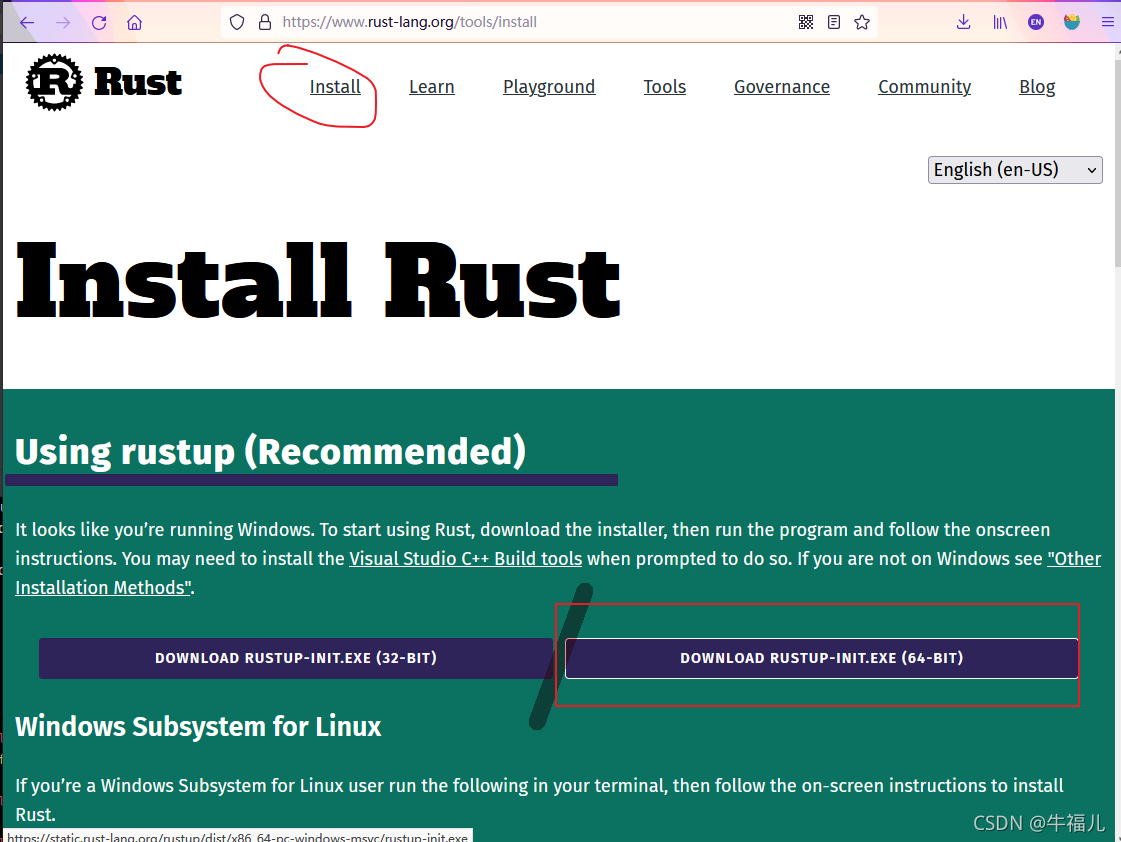Toggle reader view icon in address bar
Image resolution: width=1121 pixels, height=842 pixels.
pos(834,22)
